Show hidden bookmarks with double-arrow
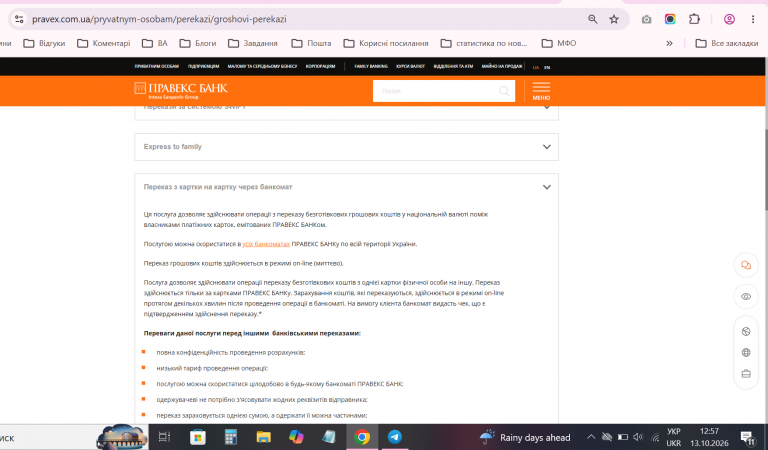 pos(669,43)
